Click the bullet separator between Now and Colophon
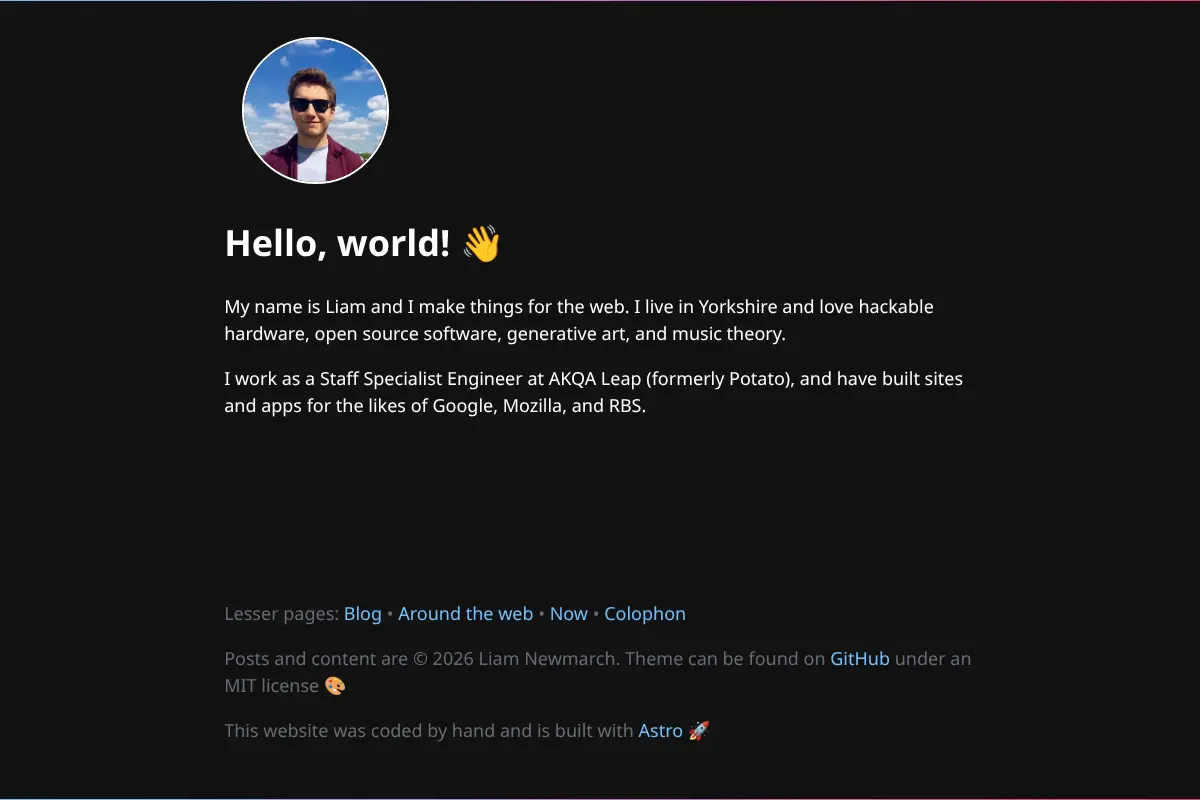The image size is (1200, 800). tap(596, 614)
